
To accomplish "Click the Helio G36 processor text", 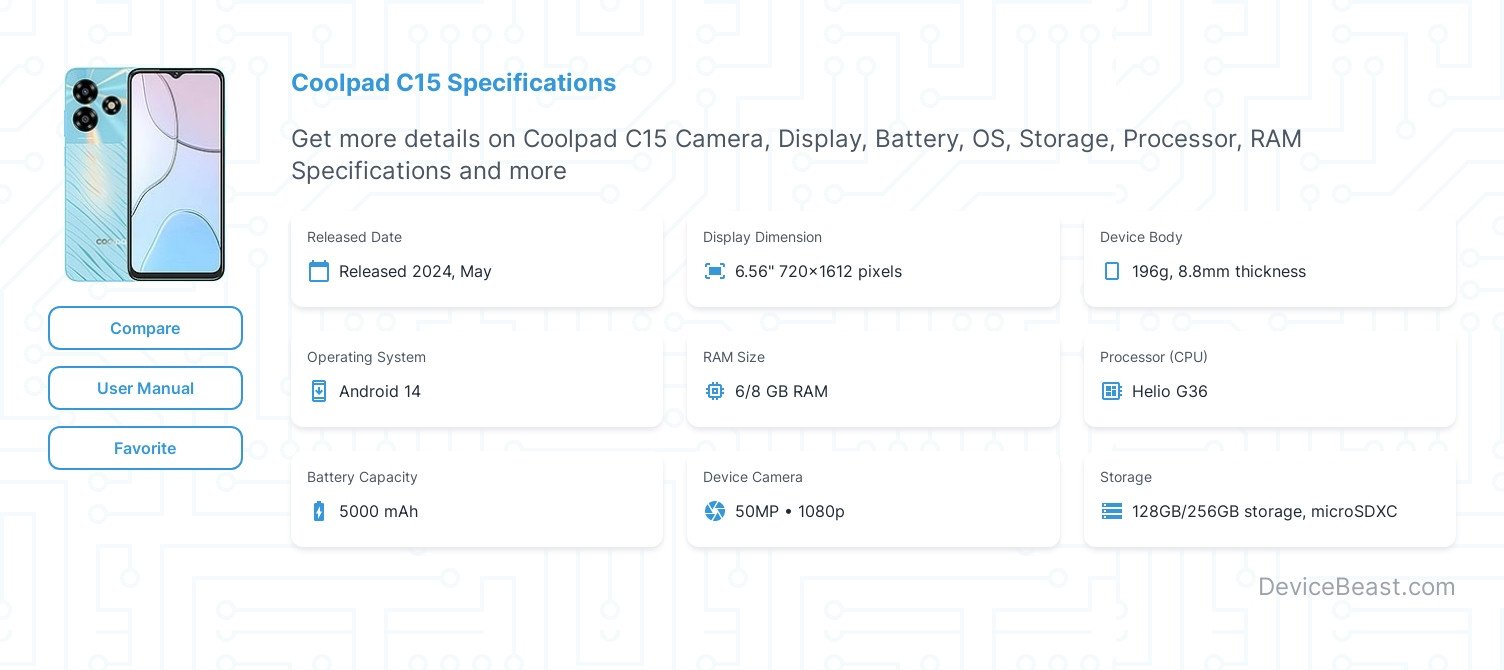I will [x=1169, y=391].
